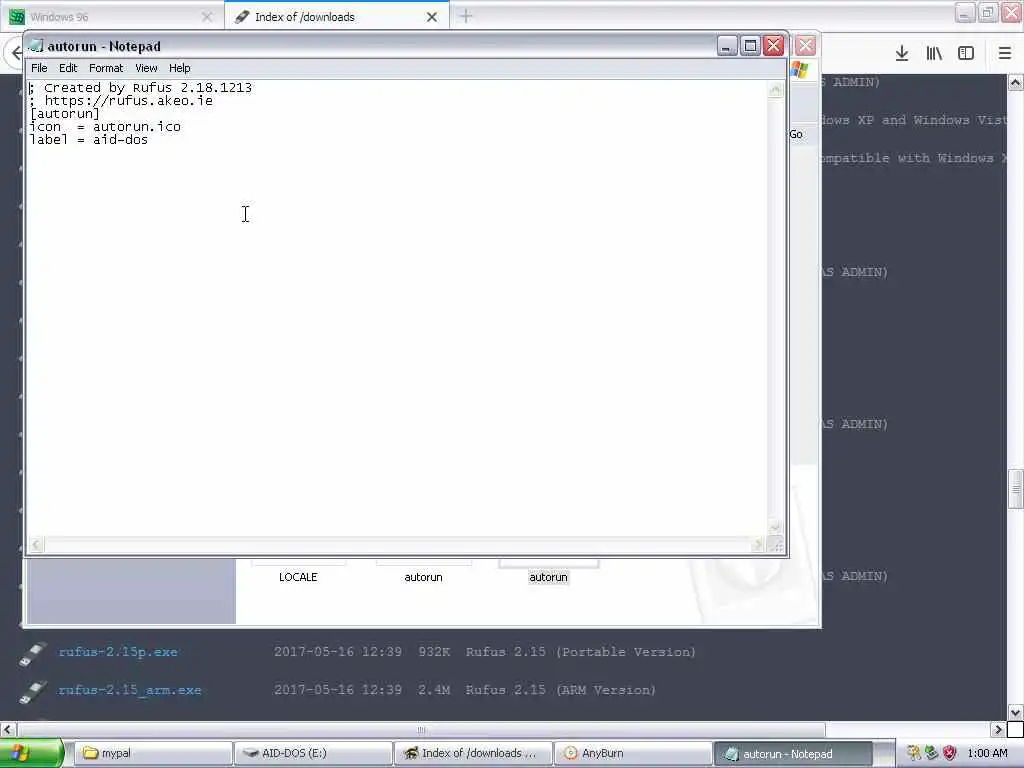The height and width of the screenshot is (768, 1024).
Task: Click the Windows flag logo in Explorer
Action: click(799, 69)
